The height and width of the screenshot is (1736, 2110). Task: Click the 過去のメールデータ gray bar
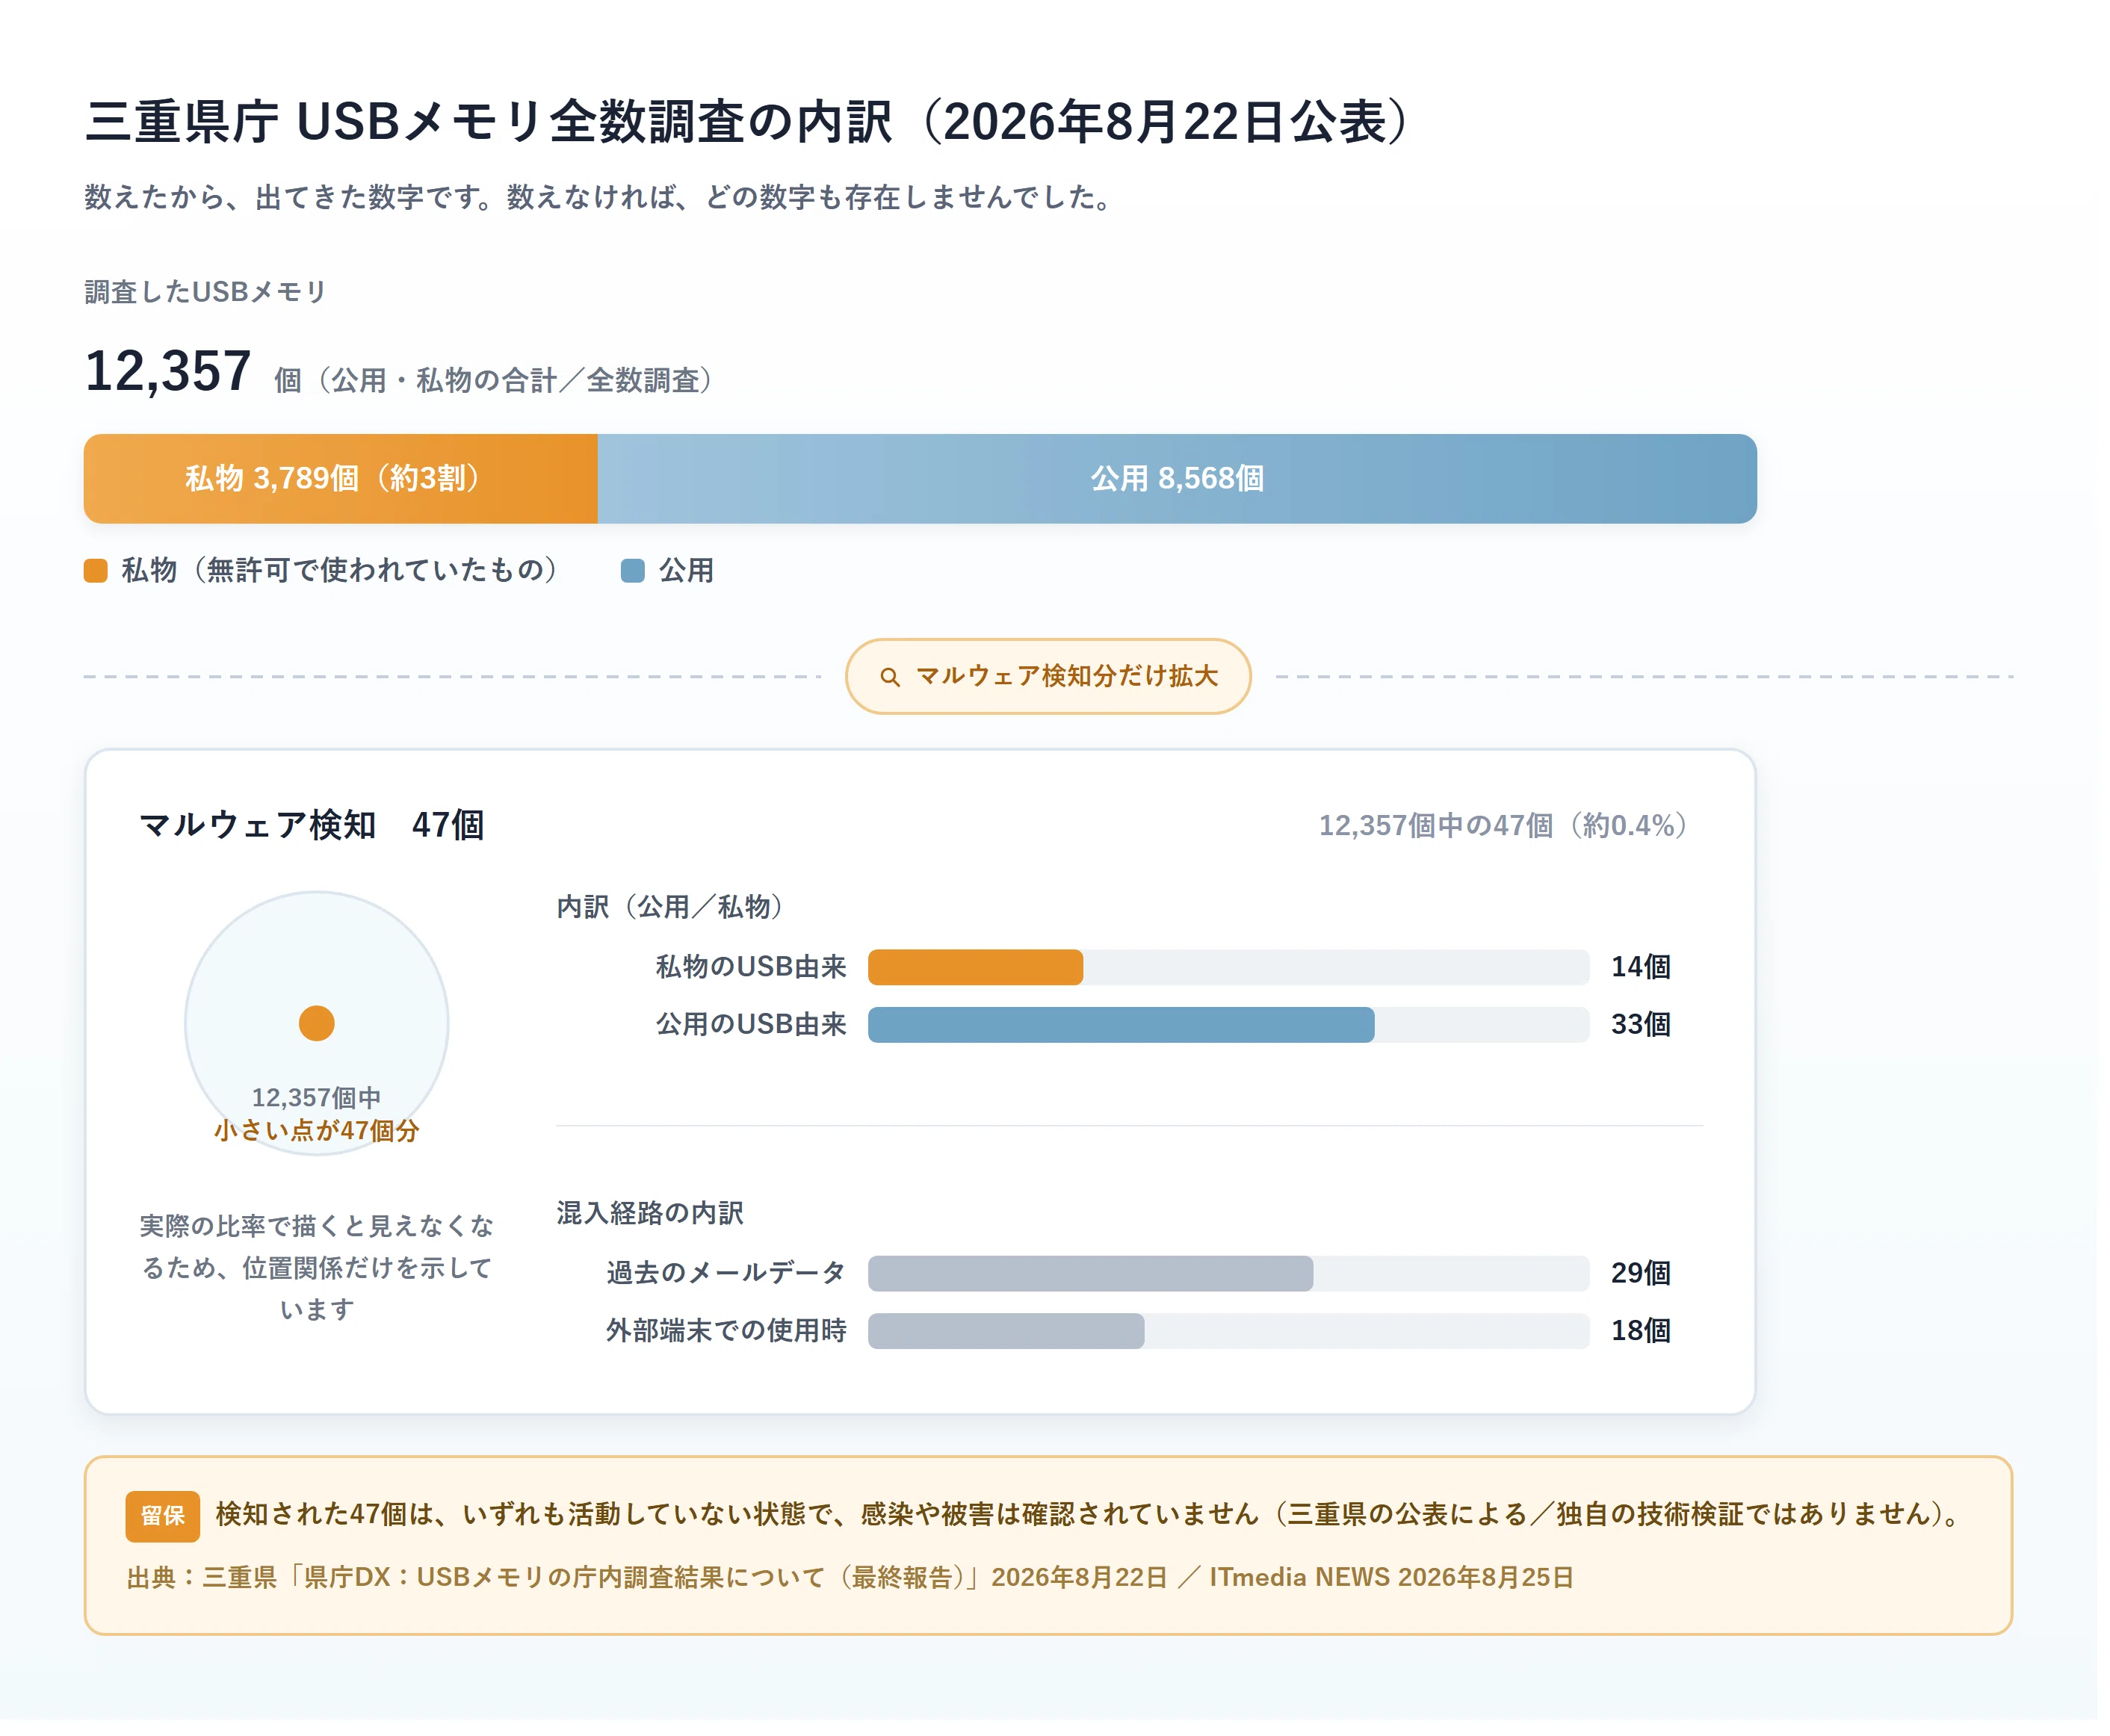(1090, 1273)
